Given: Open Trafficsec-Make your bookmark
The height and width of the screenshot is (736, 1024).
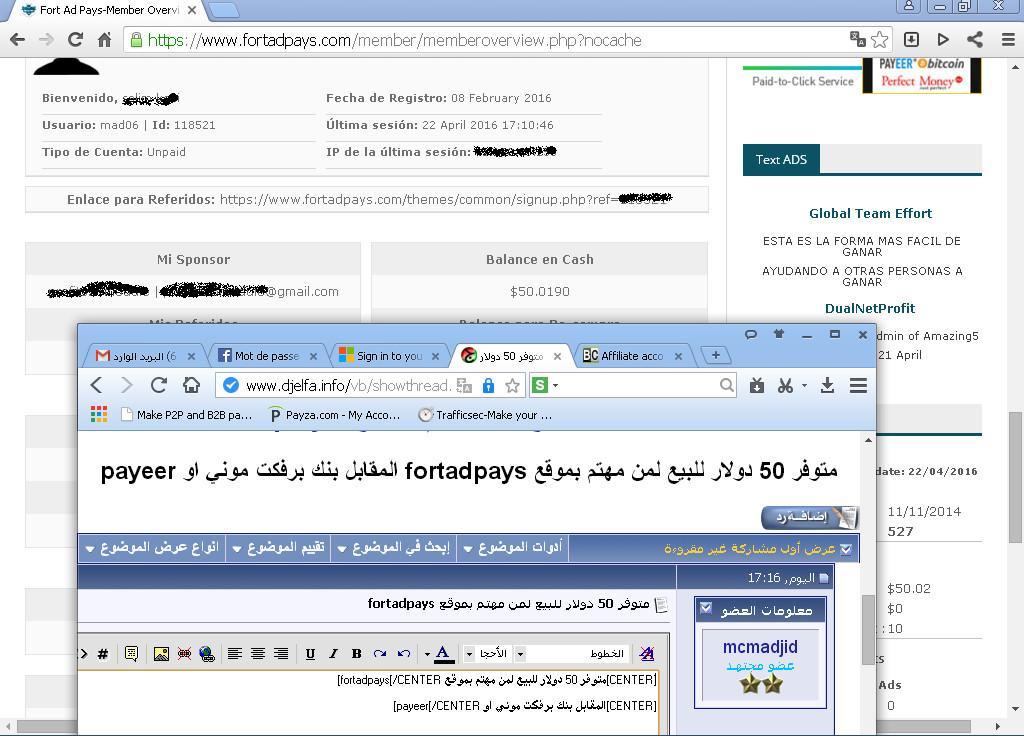Looking at the screenshot, I should [485, 415].
